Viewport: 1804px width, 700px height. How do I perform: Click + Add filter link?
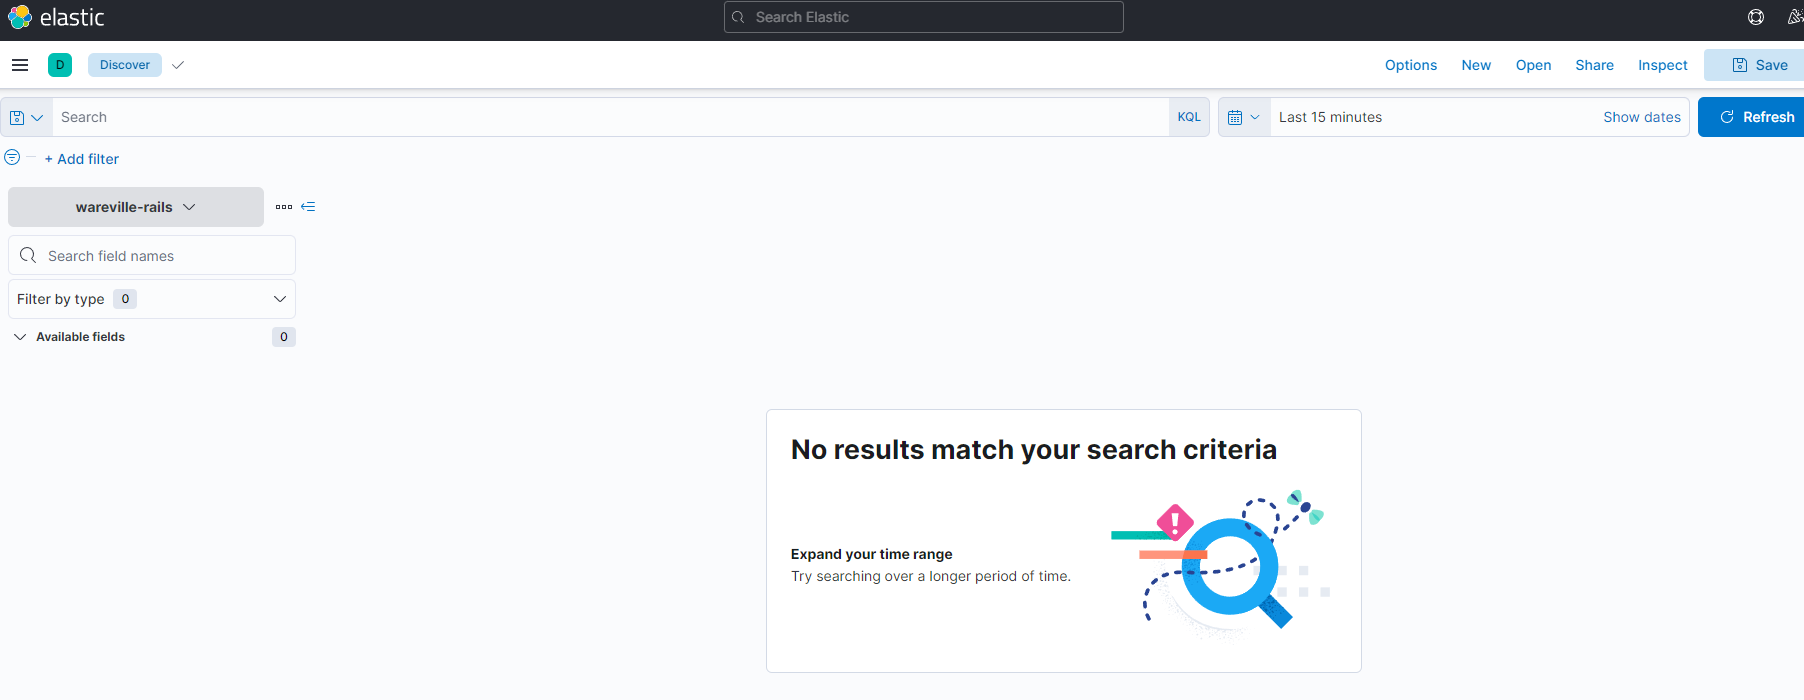(x=81, y=159)
